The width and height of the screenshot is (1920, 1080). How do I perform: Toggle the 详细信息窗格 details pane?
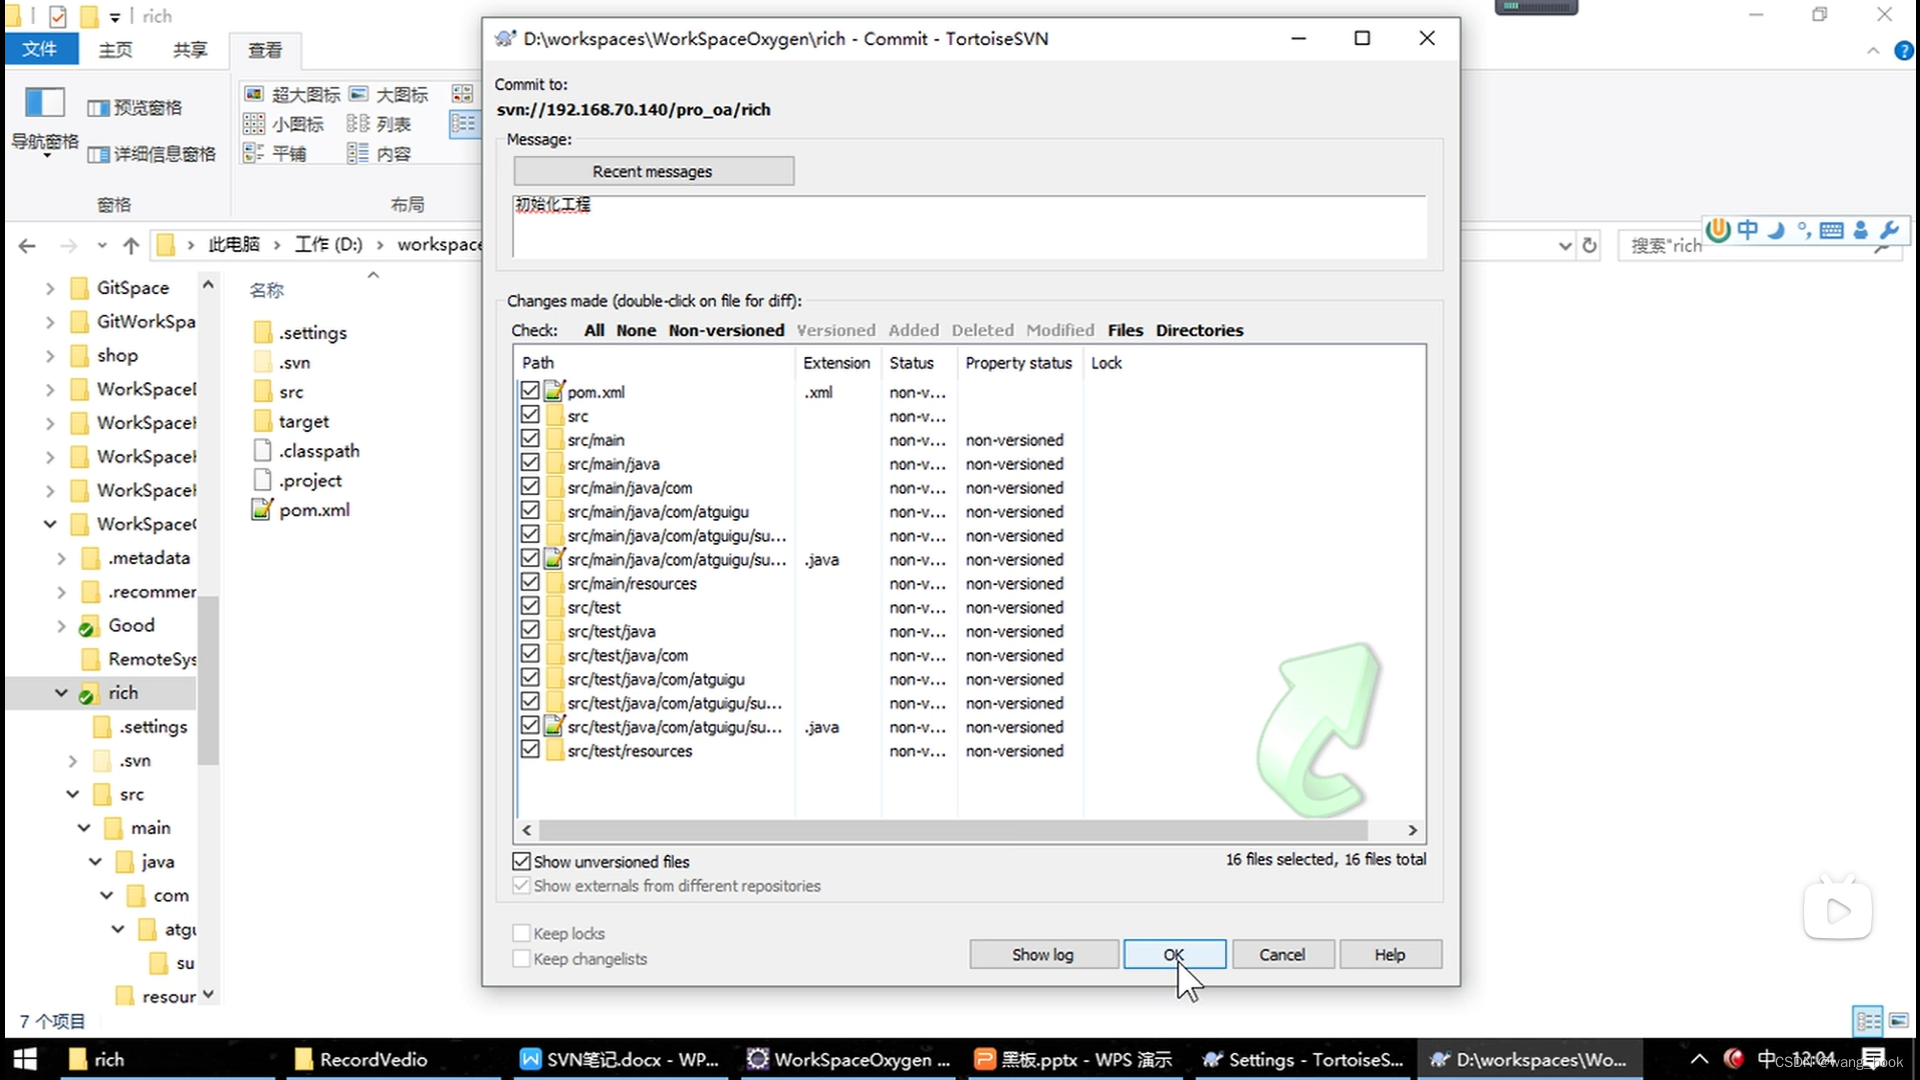pos(152,154)
